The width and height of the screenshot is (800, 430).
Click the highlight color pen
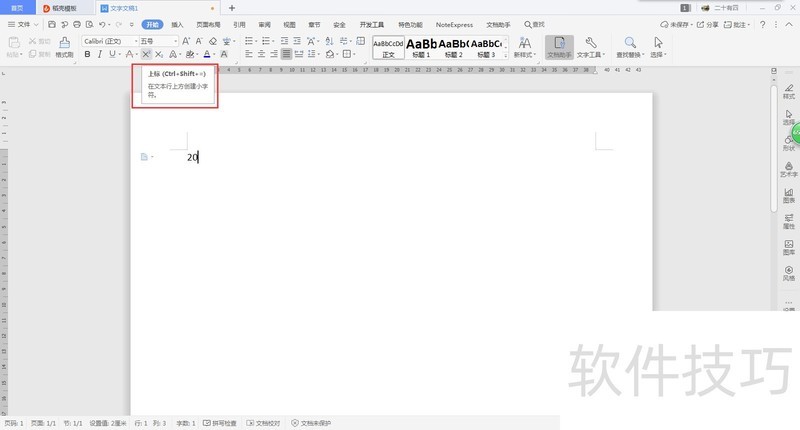point(190,54)
